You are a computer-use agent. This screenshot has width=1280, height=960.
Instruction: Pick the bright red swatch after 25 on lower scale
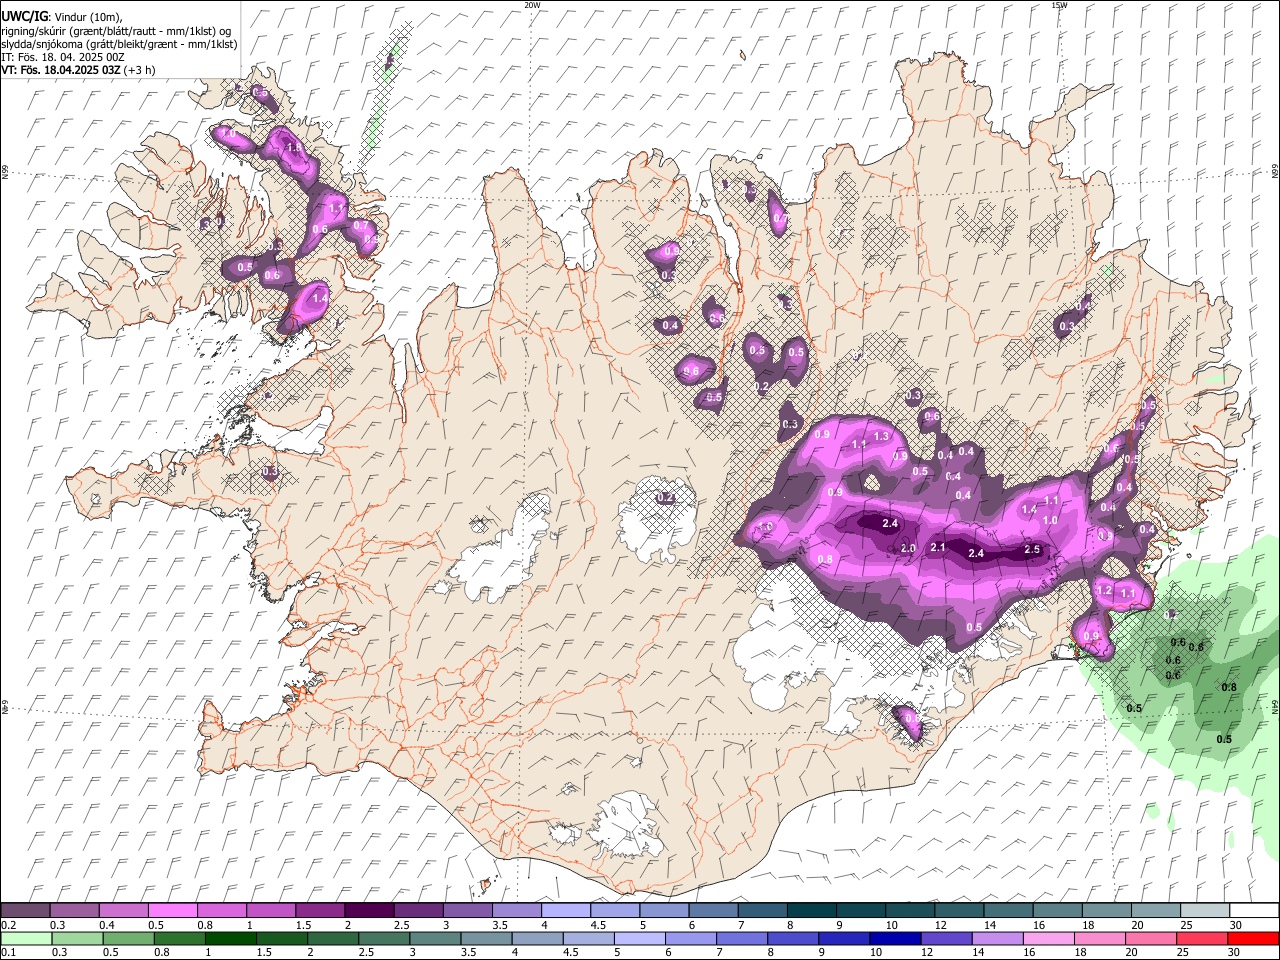click(x=1251, y=938)
